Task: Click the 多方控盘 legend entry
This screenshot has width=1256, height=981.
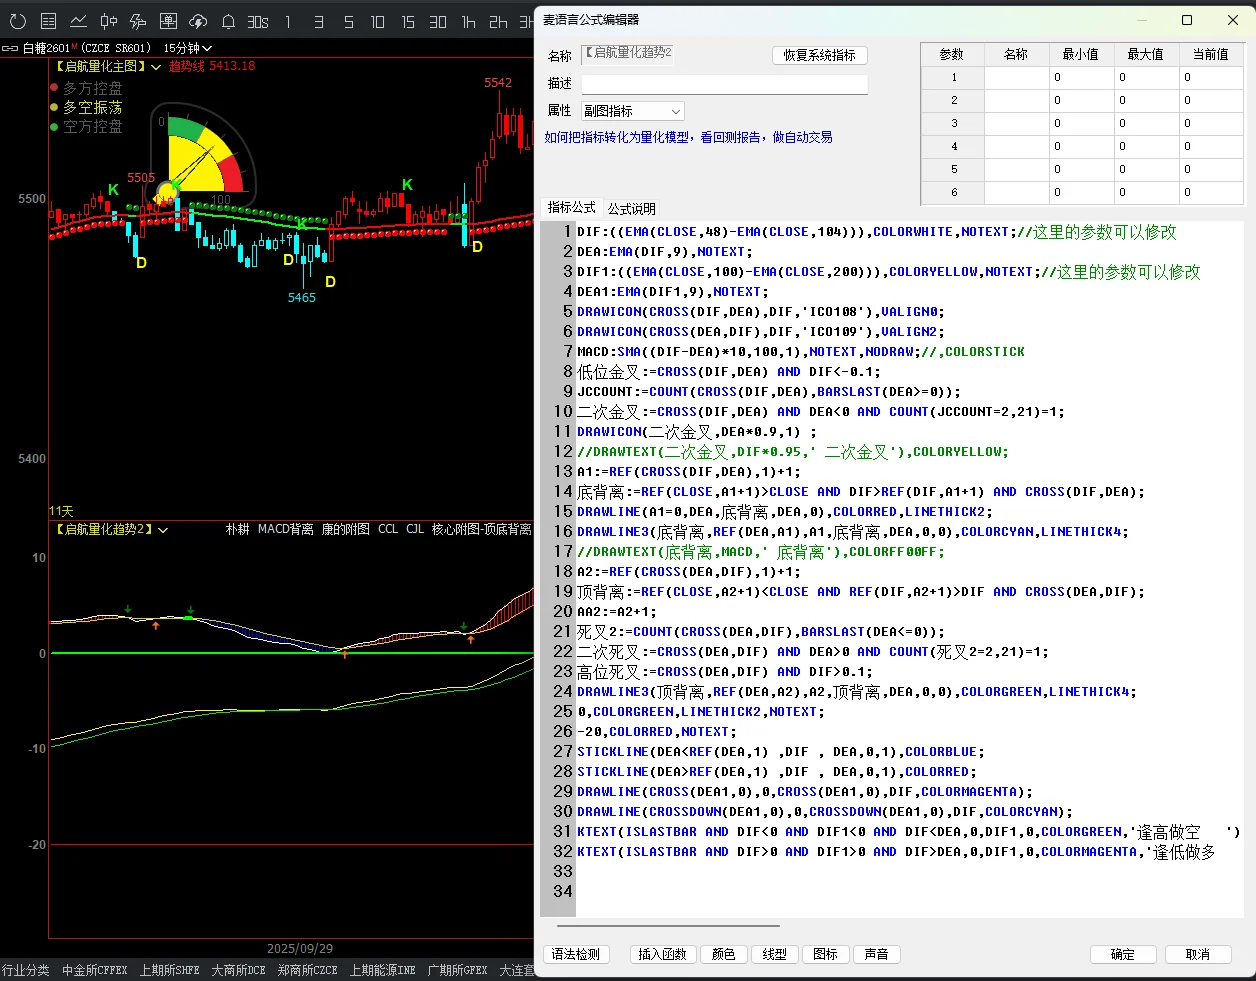Action: (x=86, y=89)
